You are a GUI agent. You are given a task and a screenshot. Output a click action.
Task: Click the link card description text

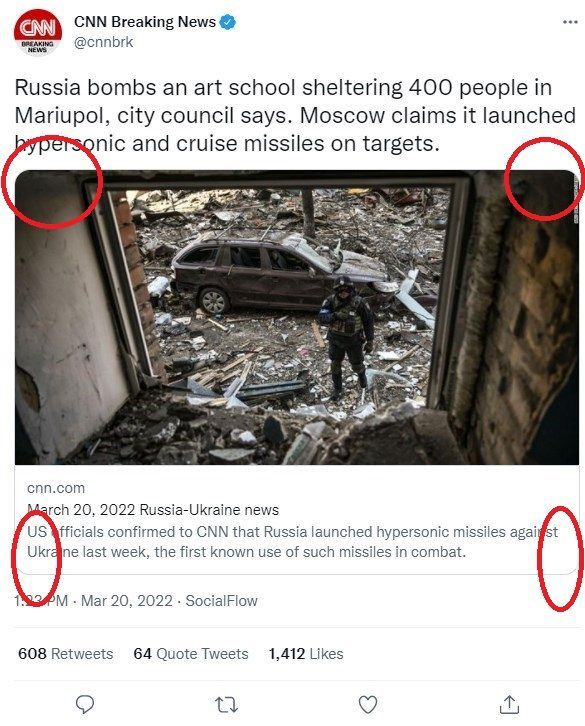tap(292, 542)
